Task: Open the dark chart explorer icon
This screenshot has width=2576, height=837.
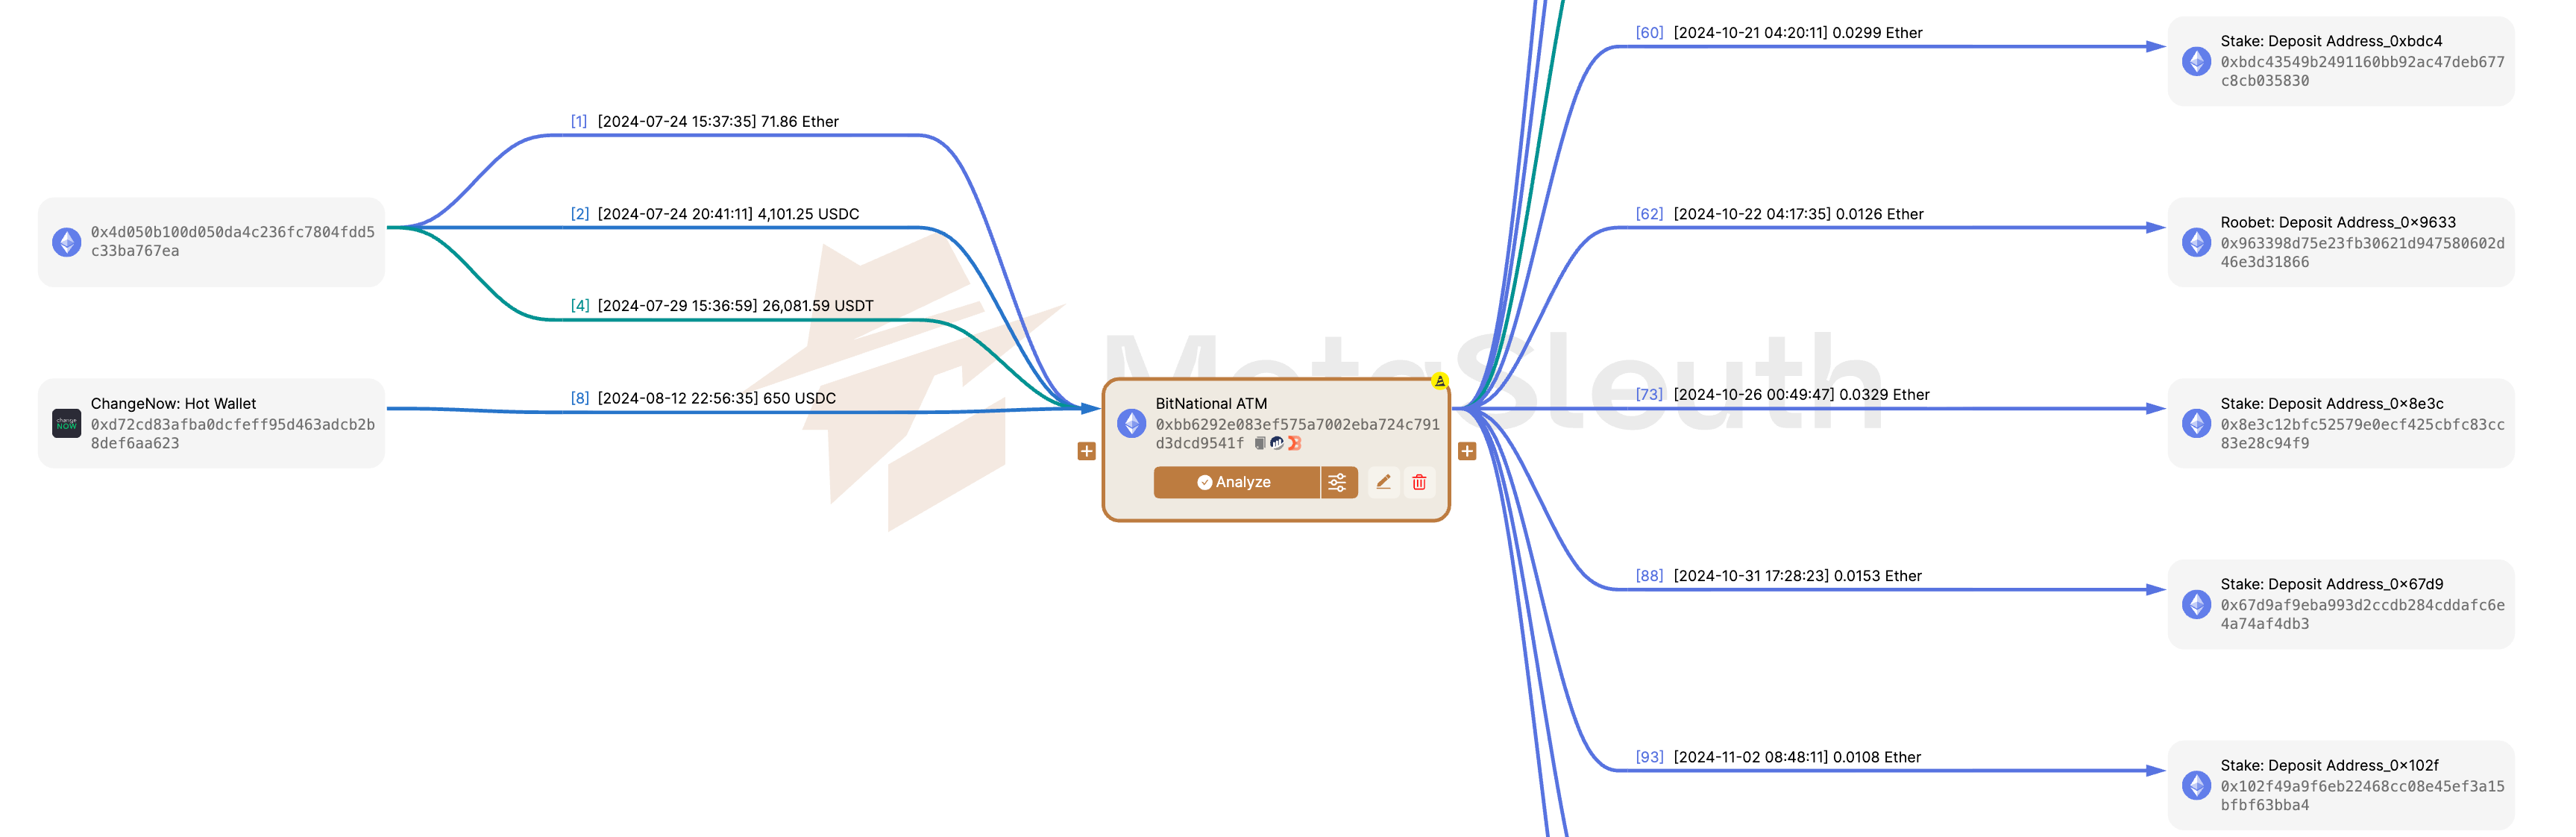Action: click(1277, 443)
